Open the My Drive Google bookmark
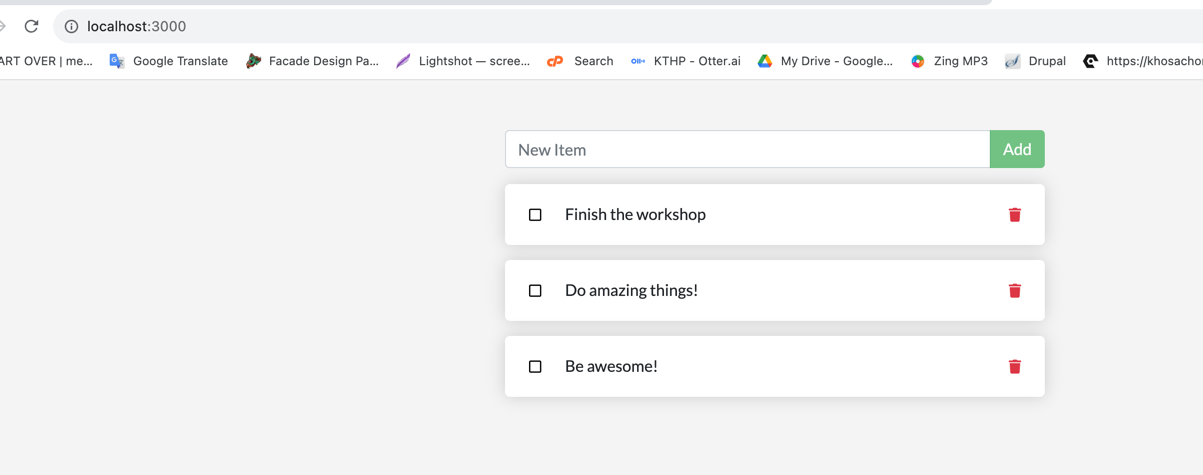 pos(824,61)
